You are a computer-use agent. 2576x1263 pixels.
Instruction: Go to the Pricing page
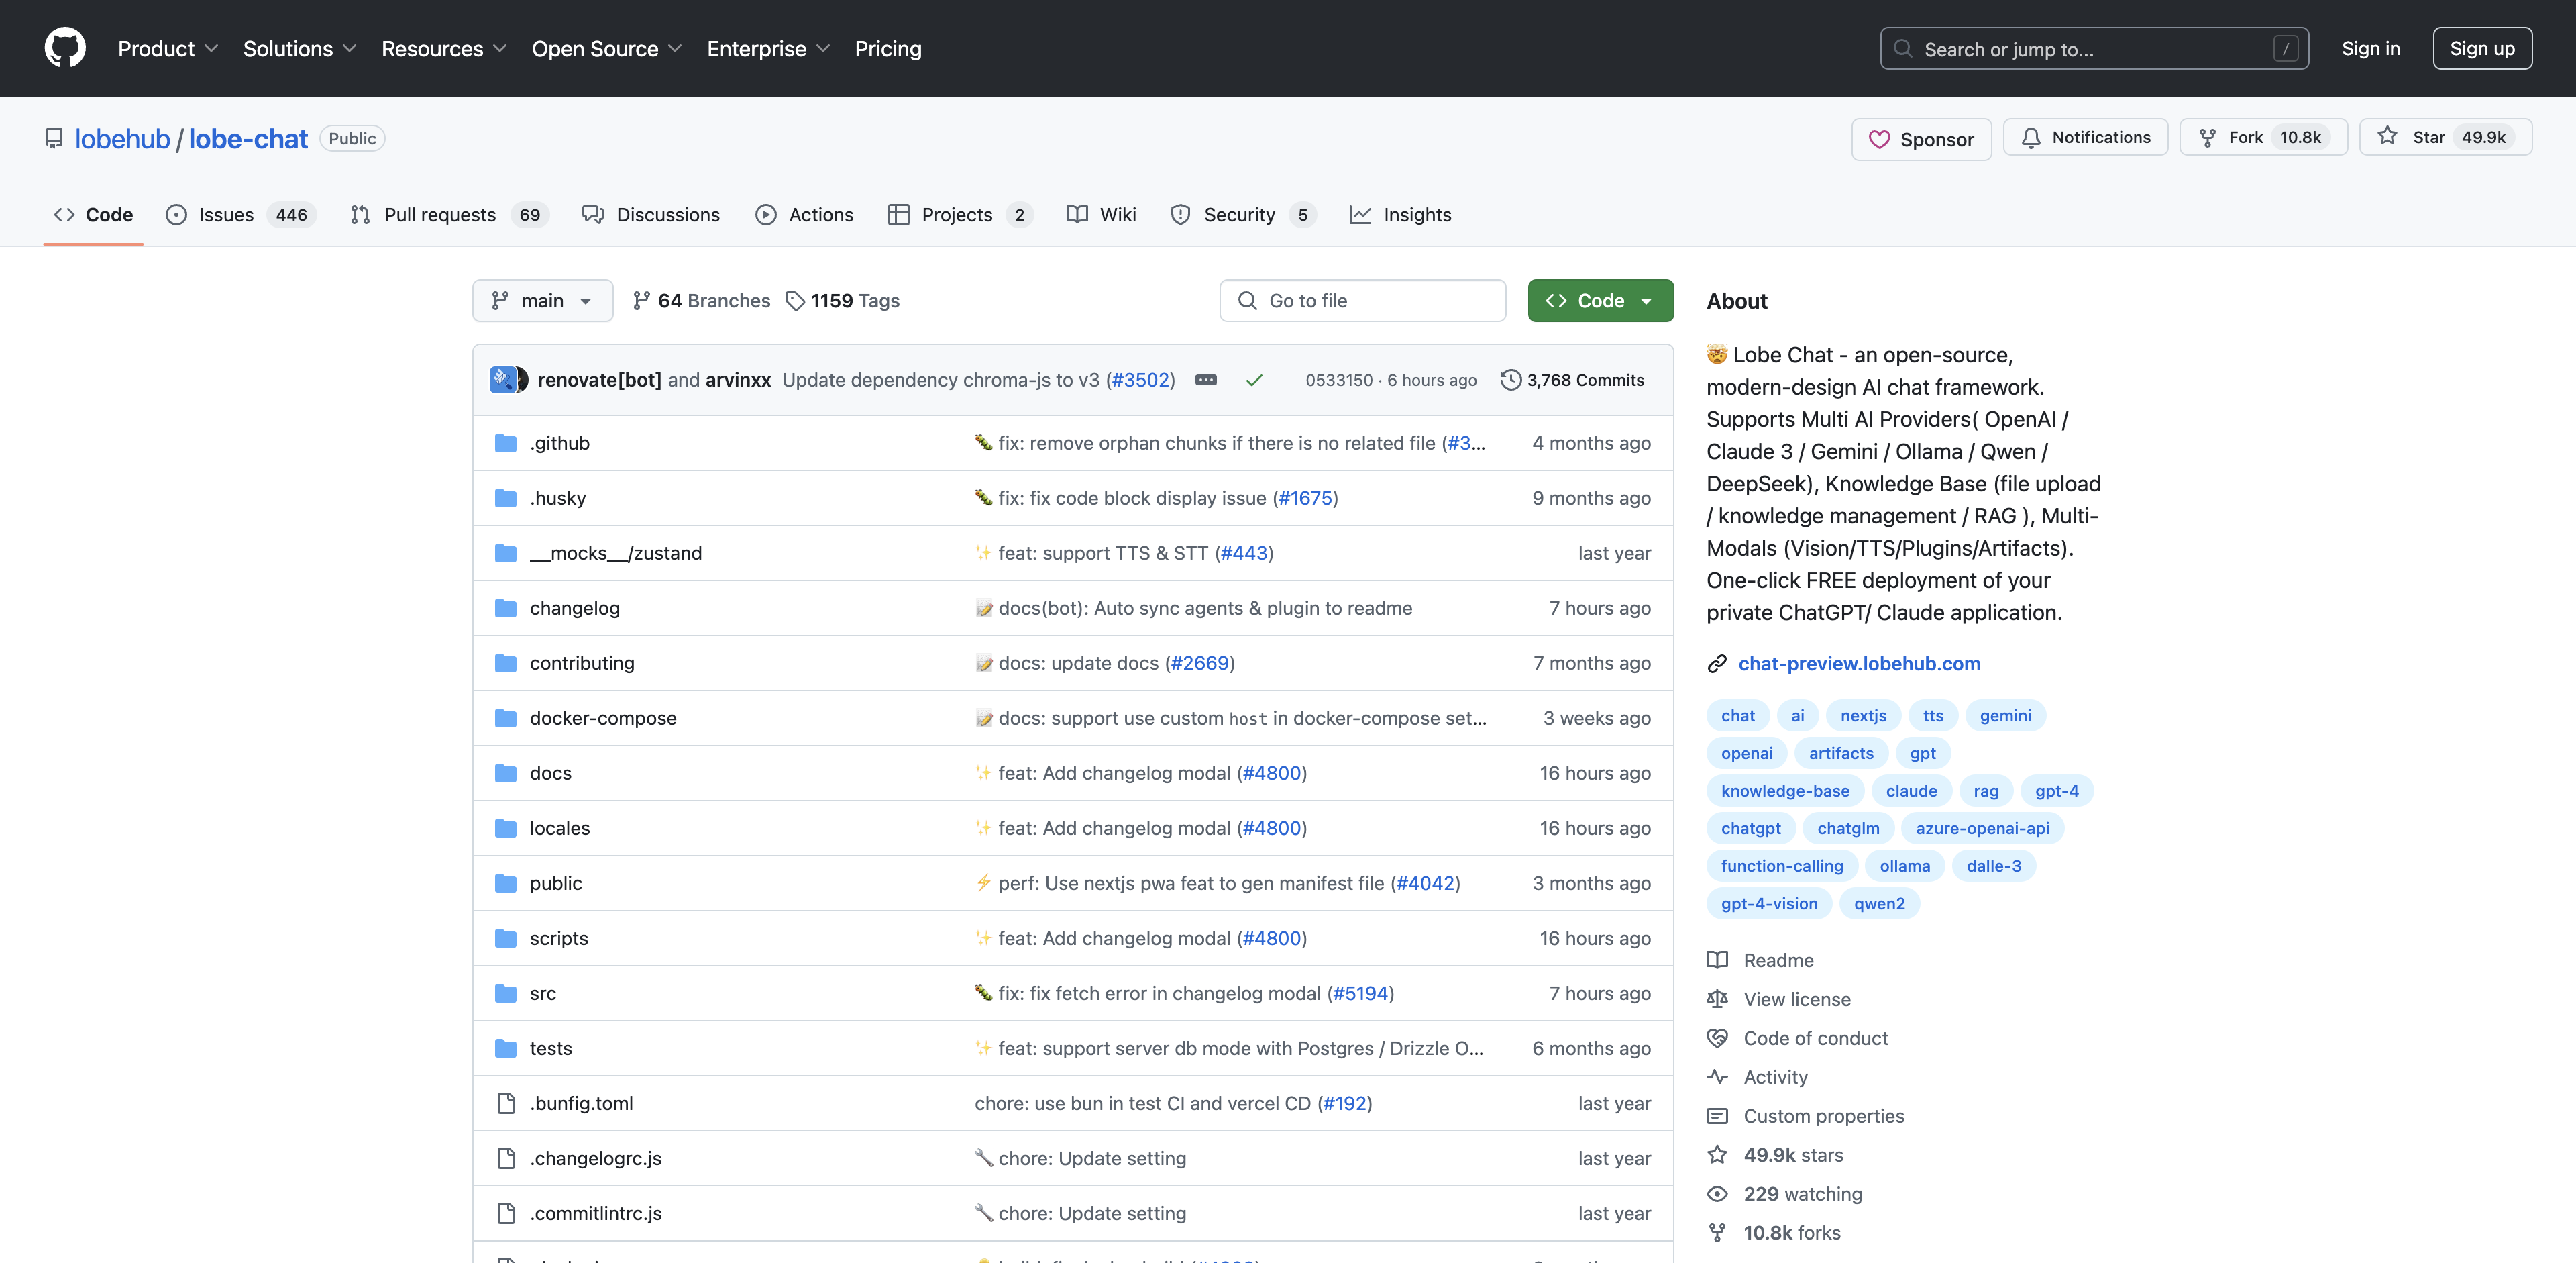(888, 48)
